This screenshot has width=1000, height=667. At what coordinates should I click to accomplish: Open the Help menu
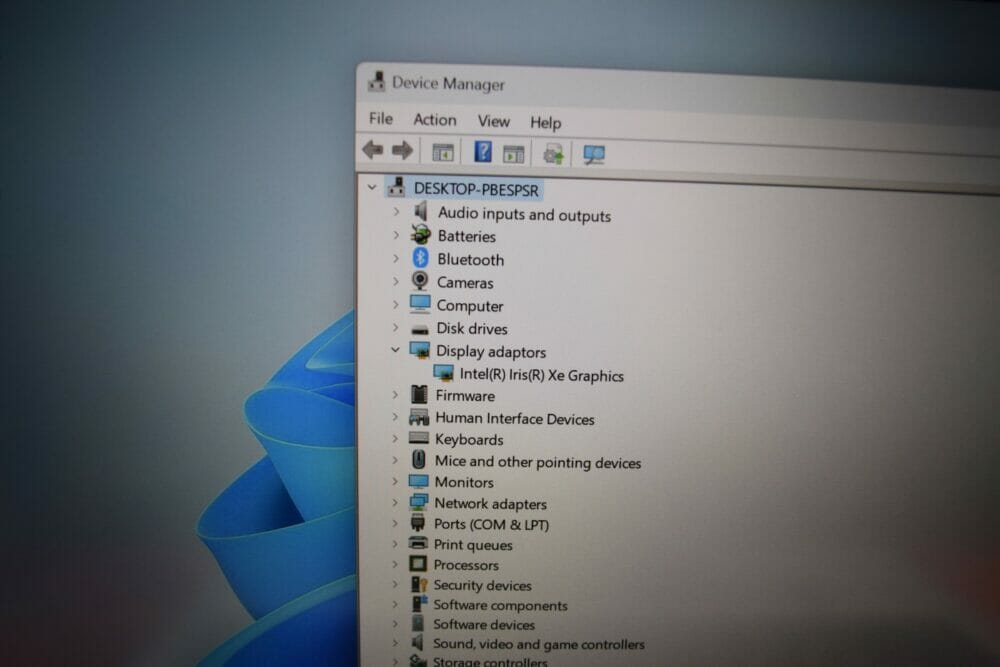(545, 122)
